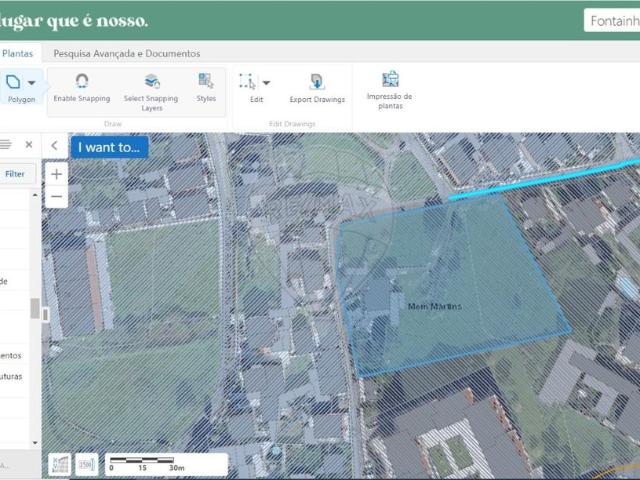Enable Snapping with the magnet icon
Image resolution: width=640 pixels, height=480 pixels.
[82, 87]
